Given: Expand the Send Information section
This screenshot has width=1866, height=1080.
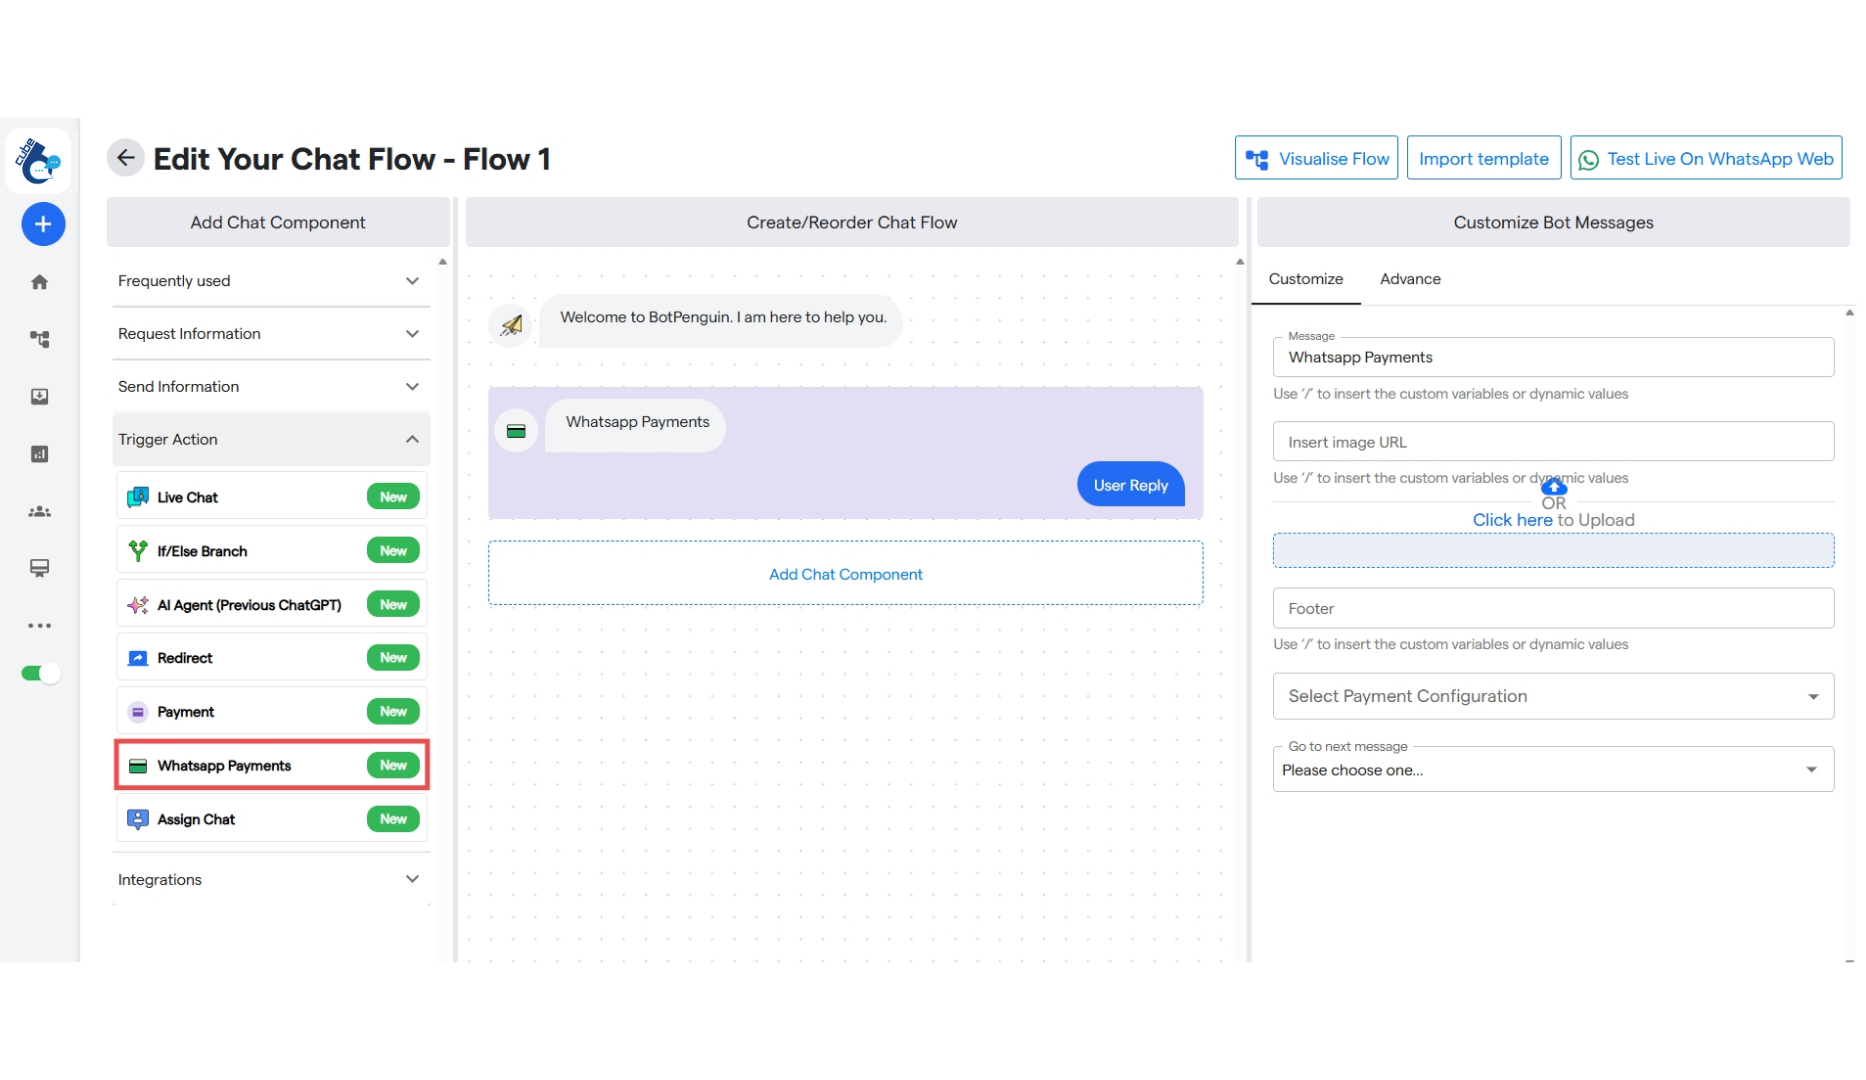Looking at the screenshot, I should point(271,387).
